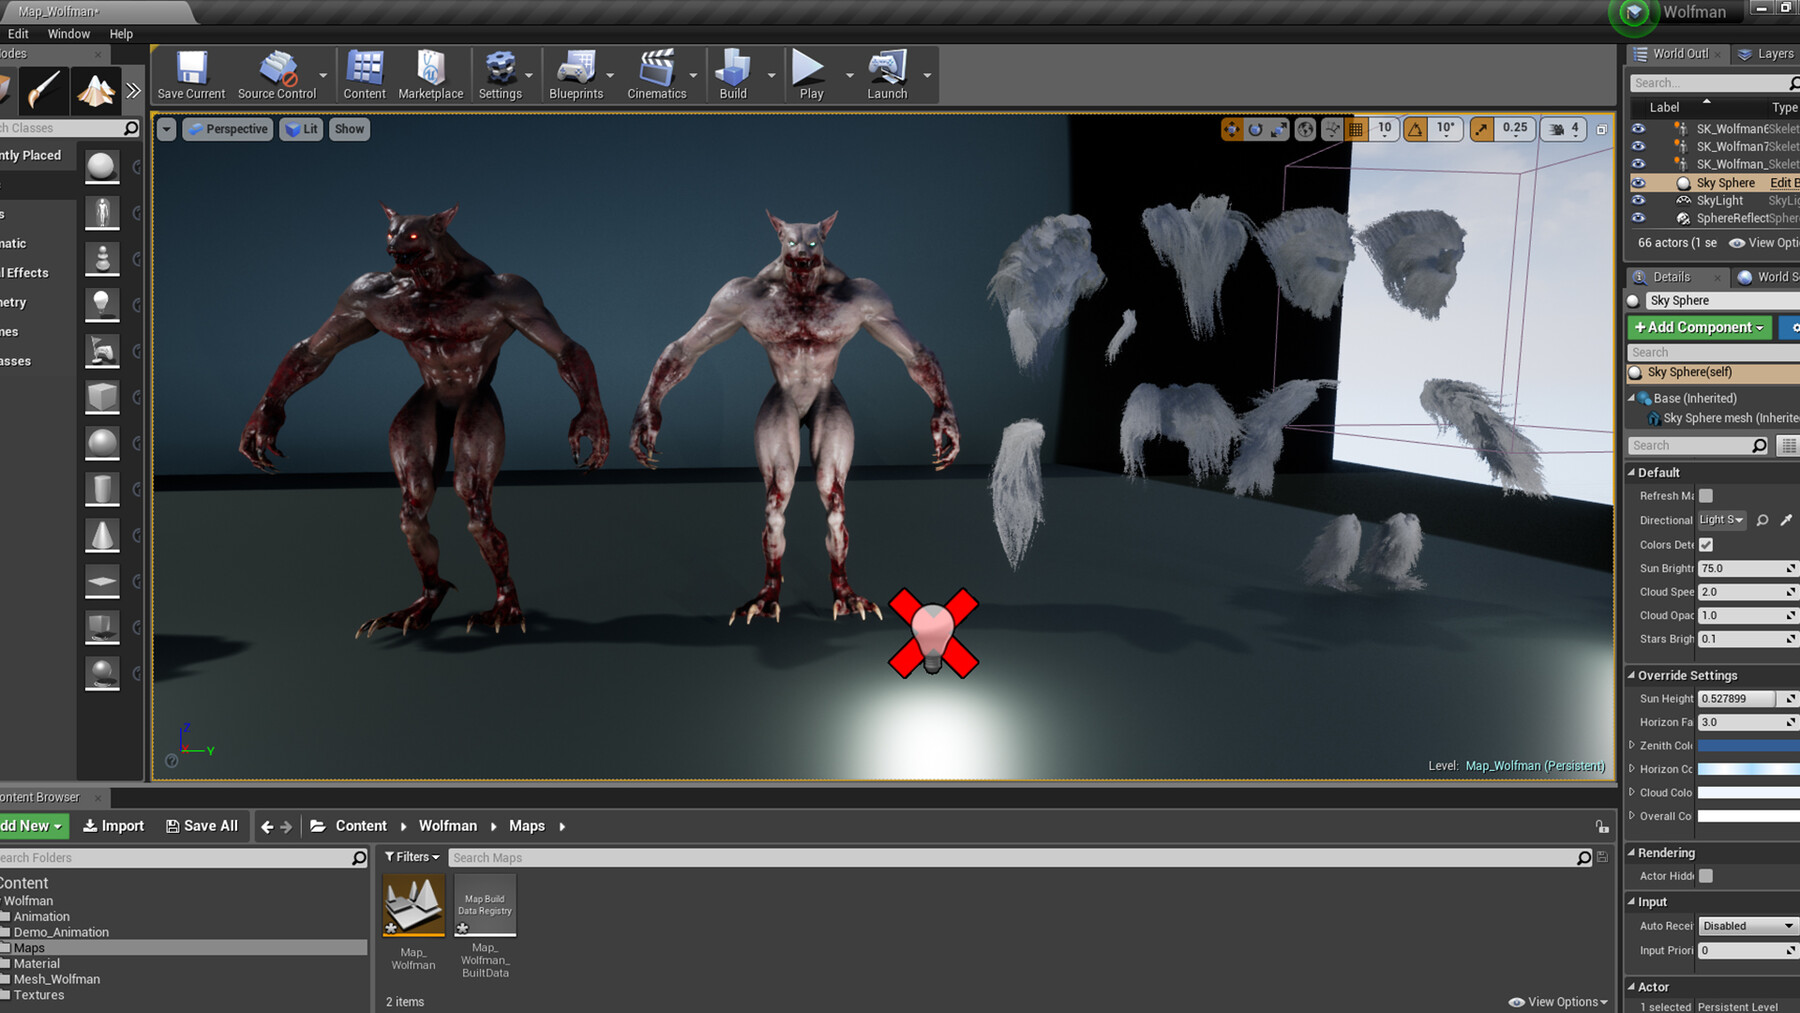Screen dimensions: 1800x1013
Task: Uncheck Colors Determined checkbox
Action: point(1706,545)
